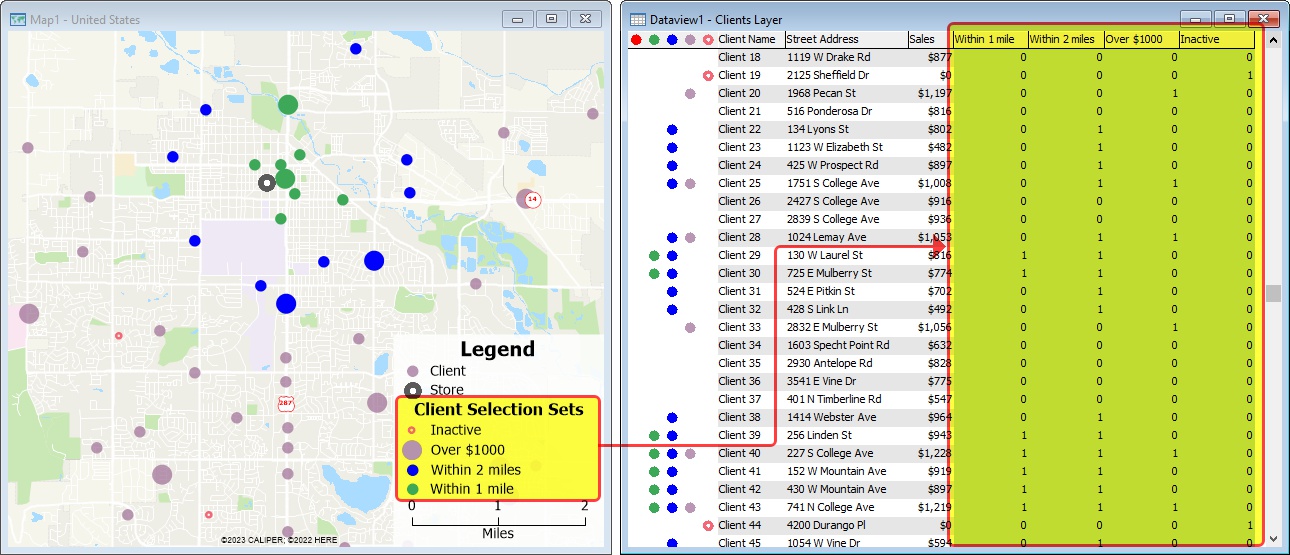Select the Store marker on the map
The height and width of the screenshot is (555, 1290).
coord(266,183)
